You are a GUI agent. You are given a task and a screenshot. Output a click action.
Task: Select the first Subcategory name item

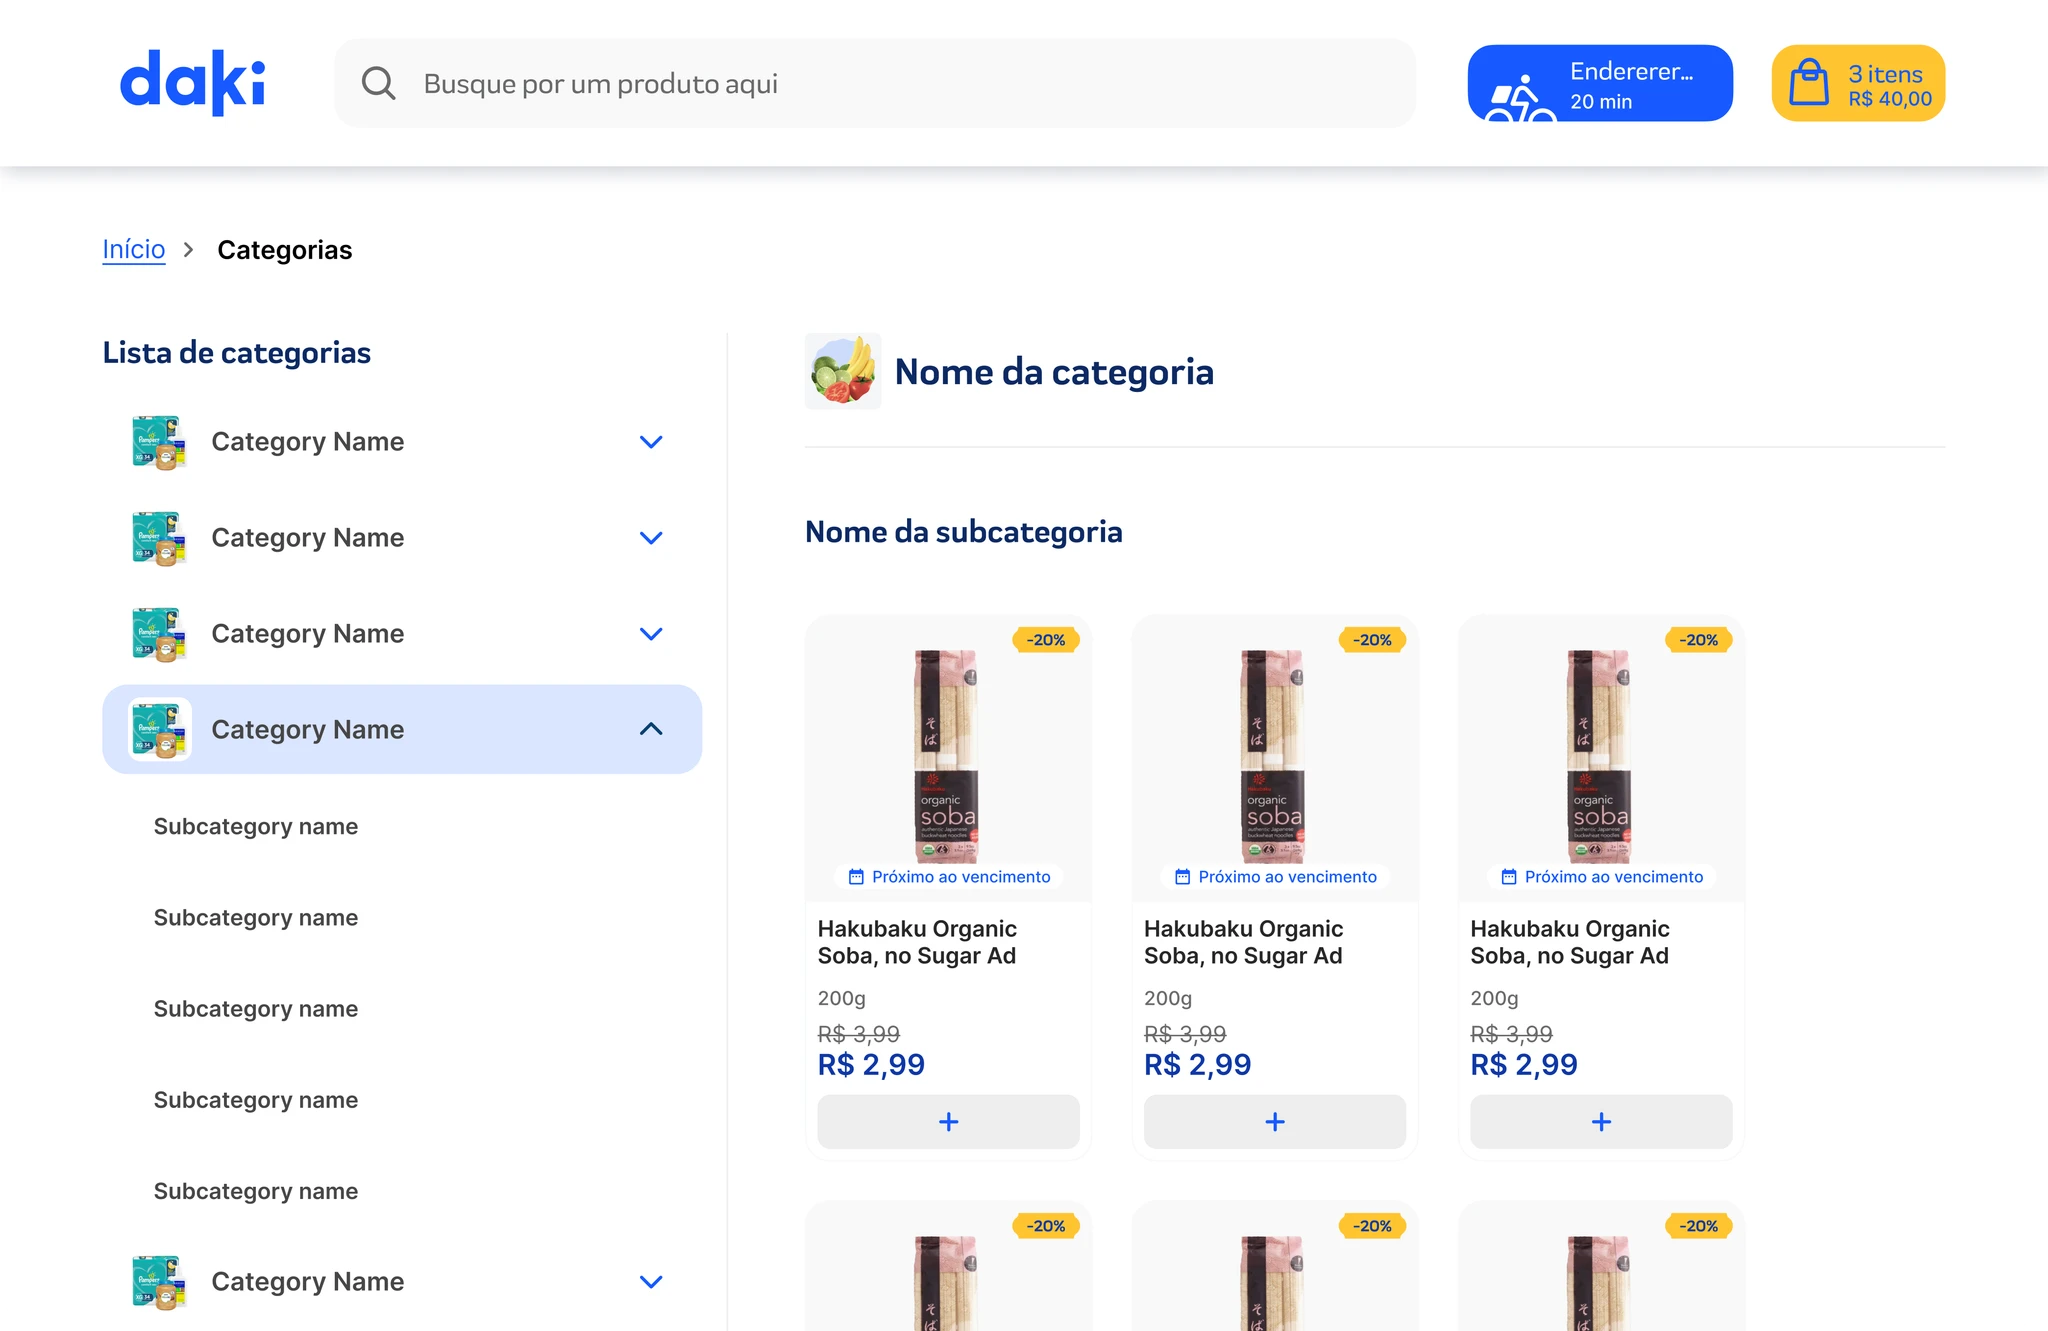pos(256,827)
